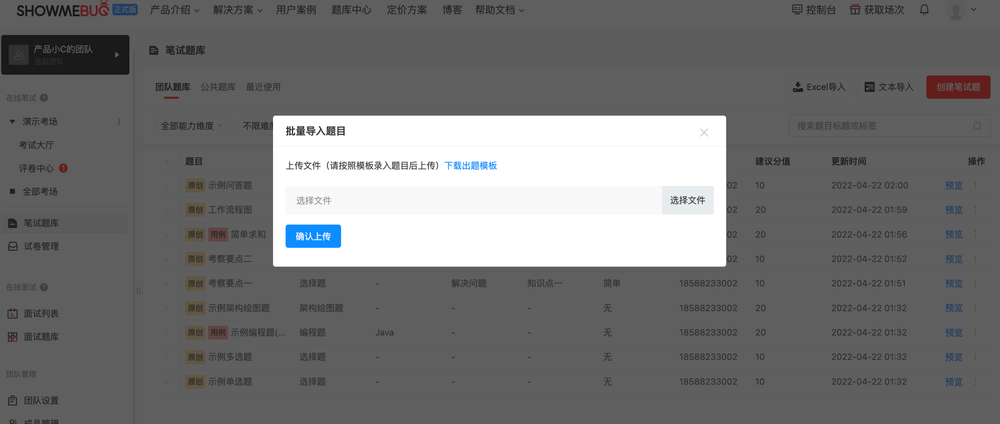
Task: Open the user avatar dropdown
Action: pyautogui.click(x=961, y=10)
